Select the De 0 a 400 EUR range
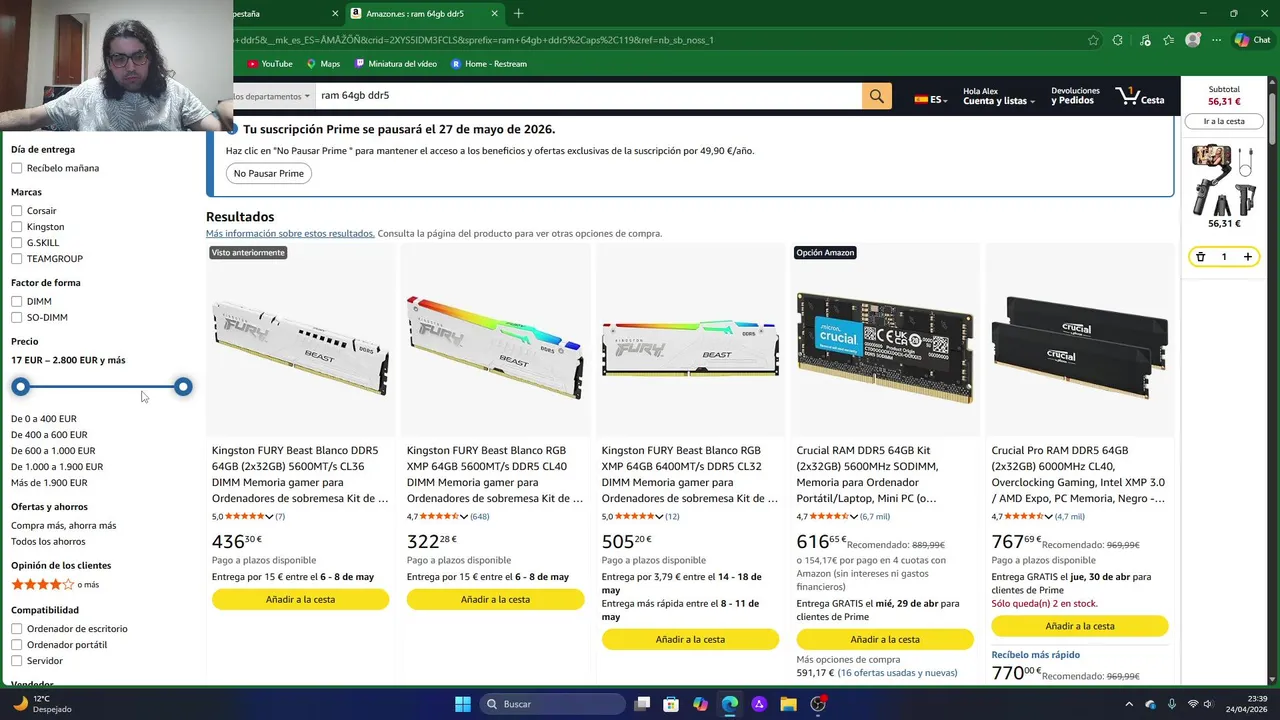This screenshot has width=1280, height=720. click(44, 419)
